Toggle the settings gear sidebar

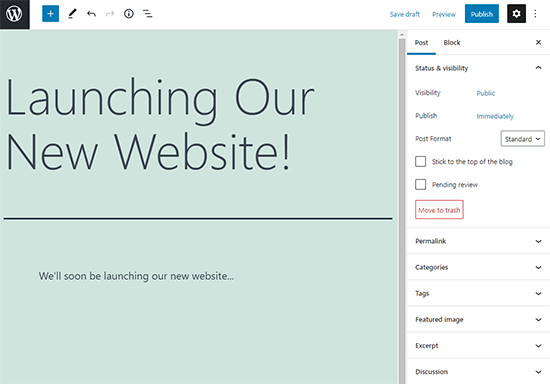click(x=516, y=14)
